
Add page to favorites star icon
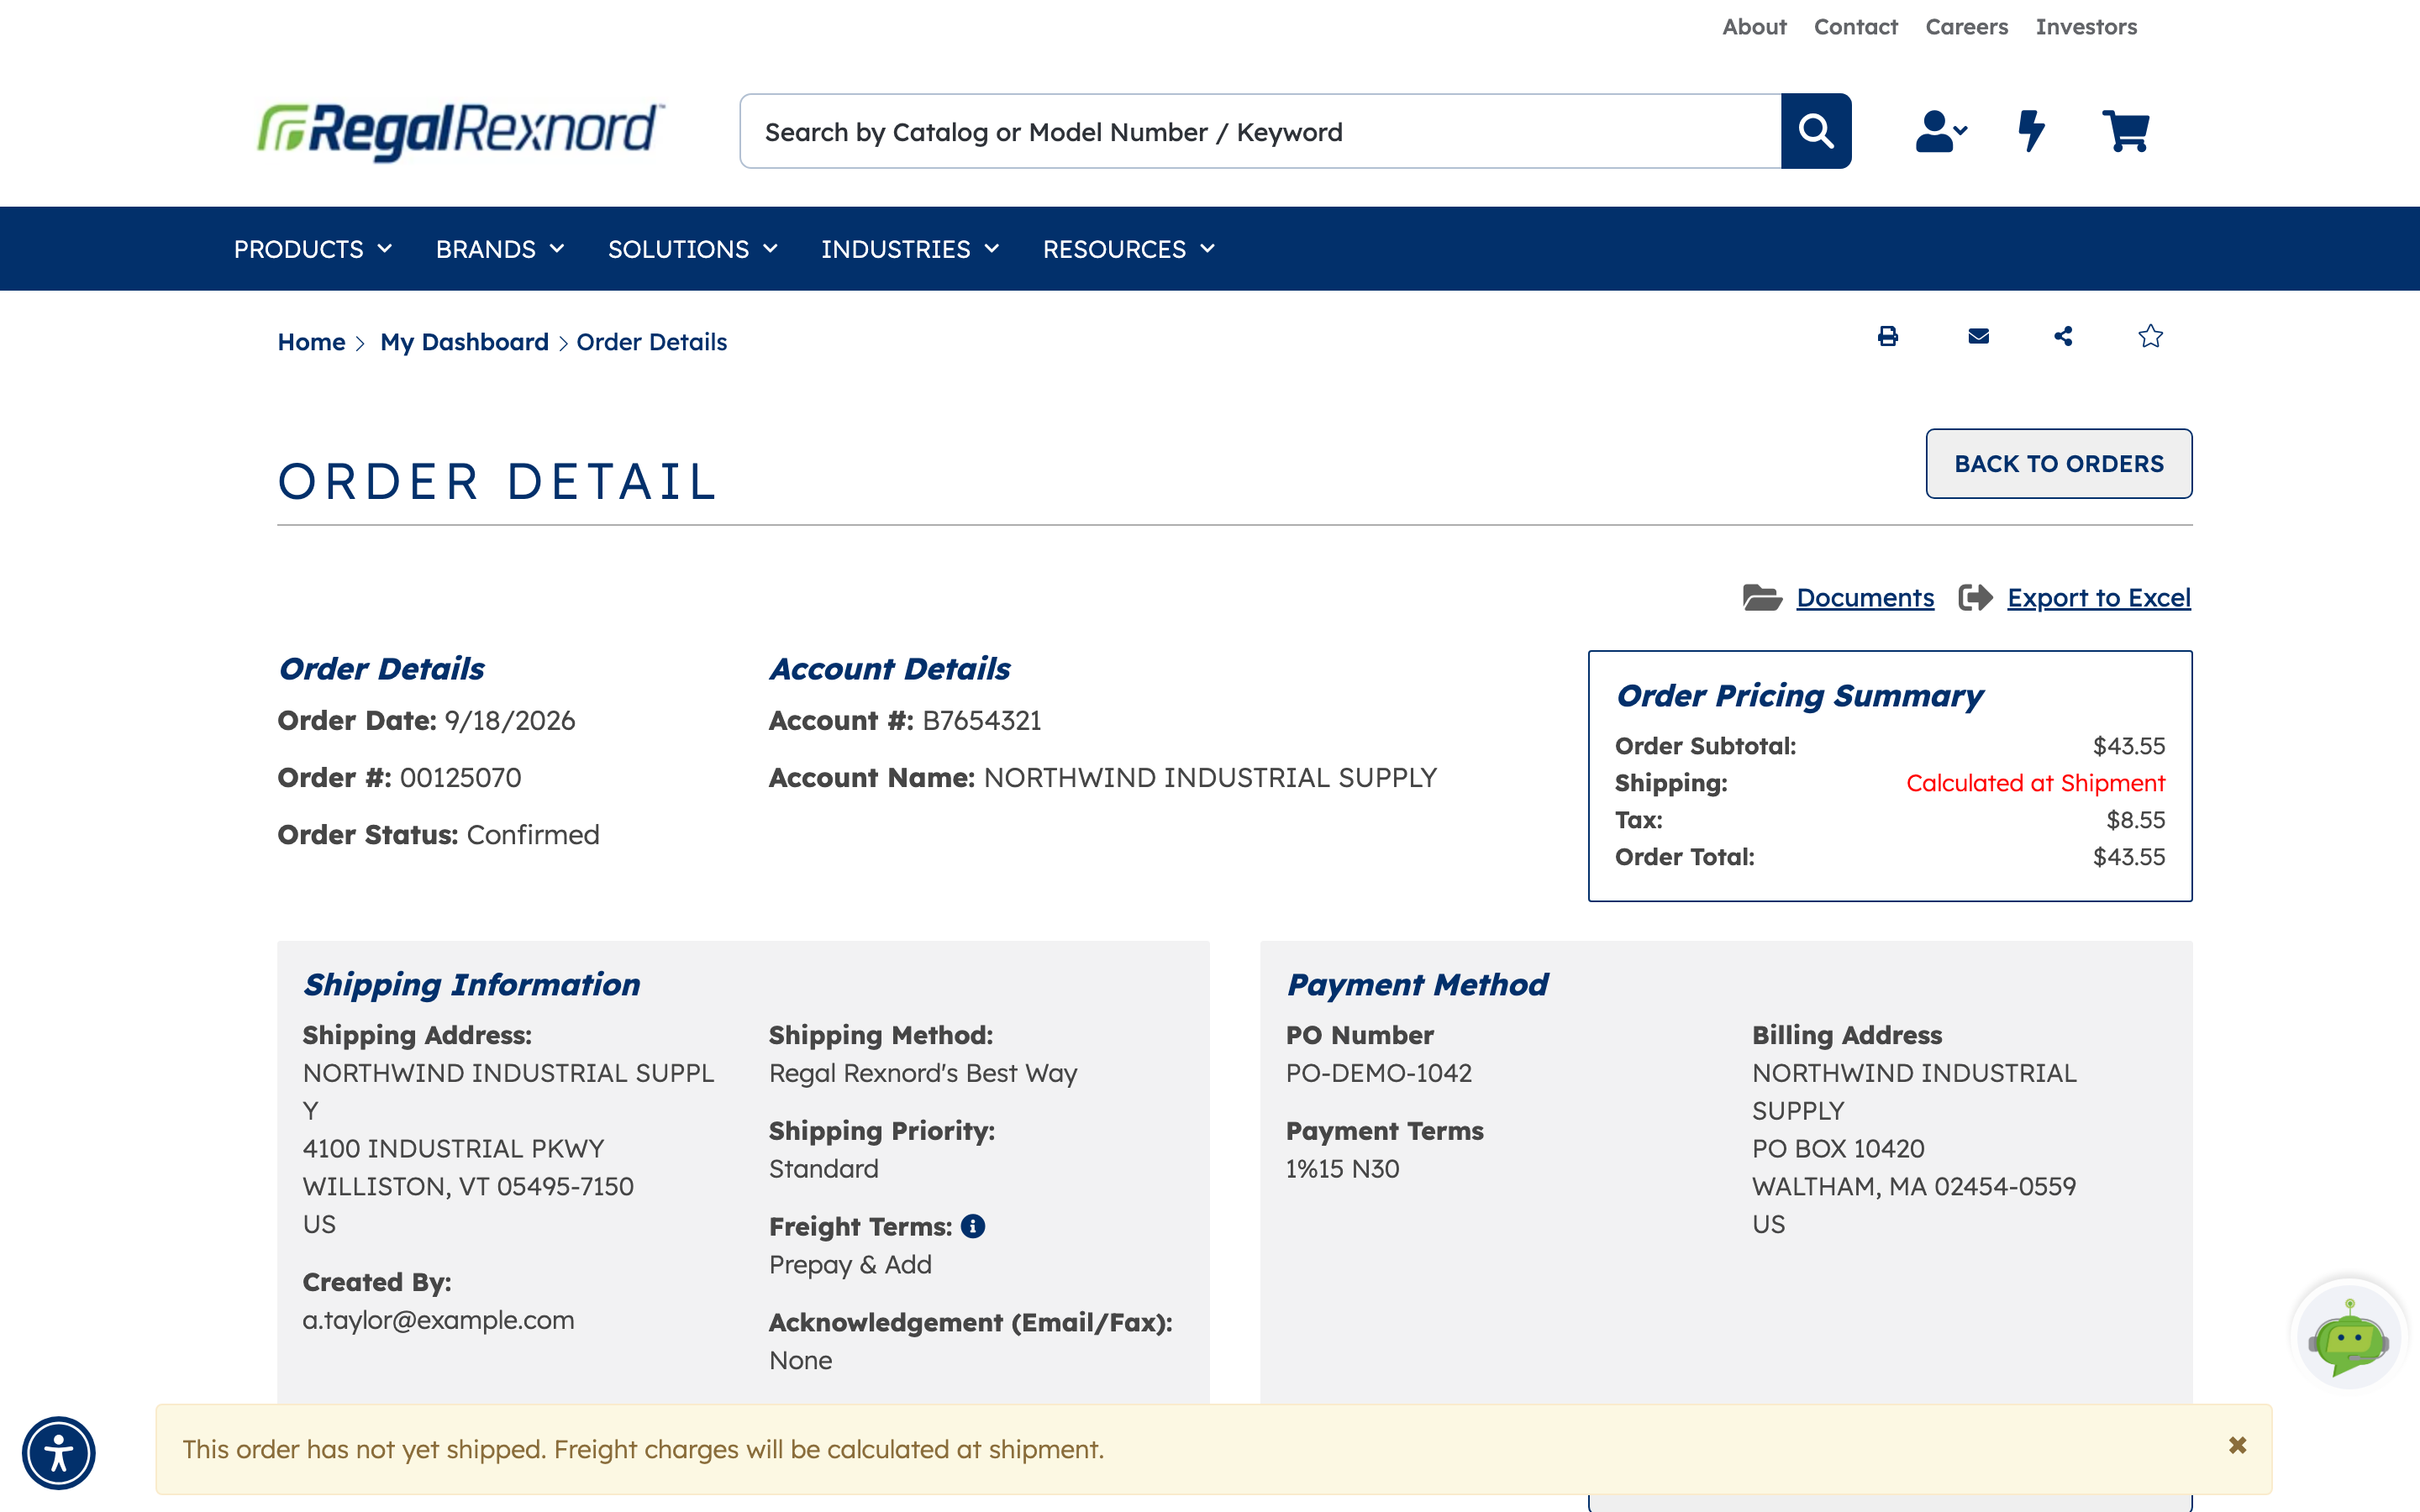2150,336
